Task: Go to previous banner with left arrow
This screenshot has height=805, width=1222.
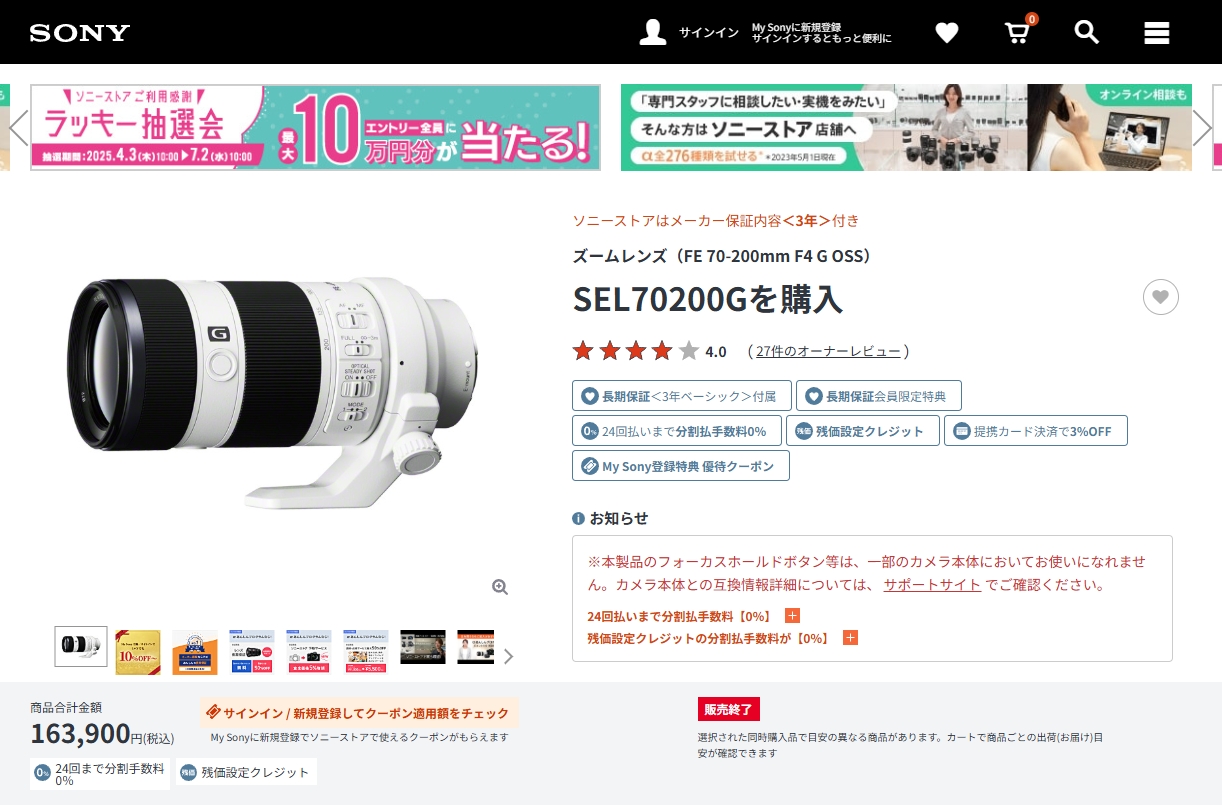Action: [x=18, y=127]
